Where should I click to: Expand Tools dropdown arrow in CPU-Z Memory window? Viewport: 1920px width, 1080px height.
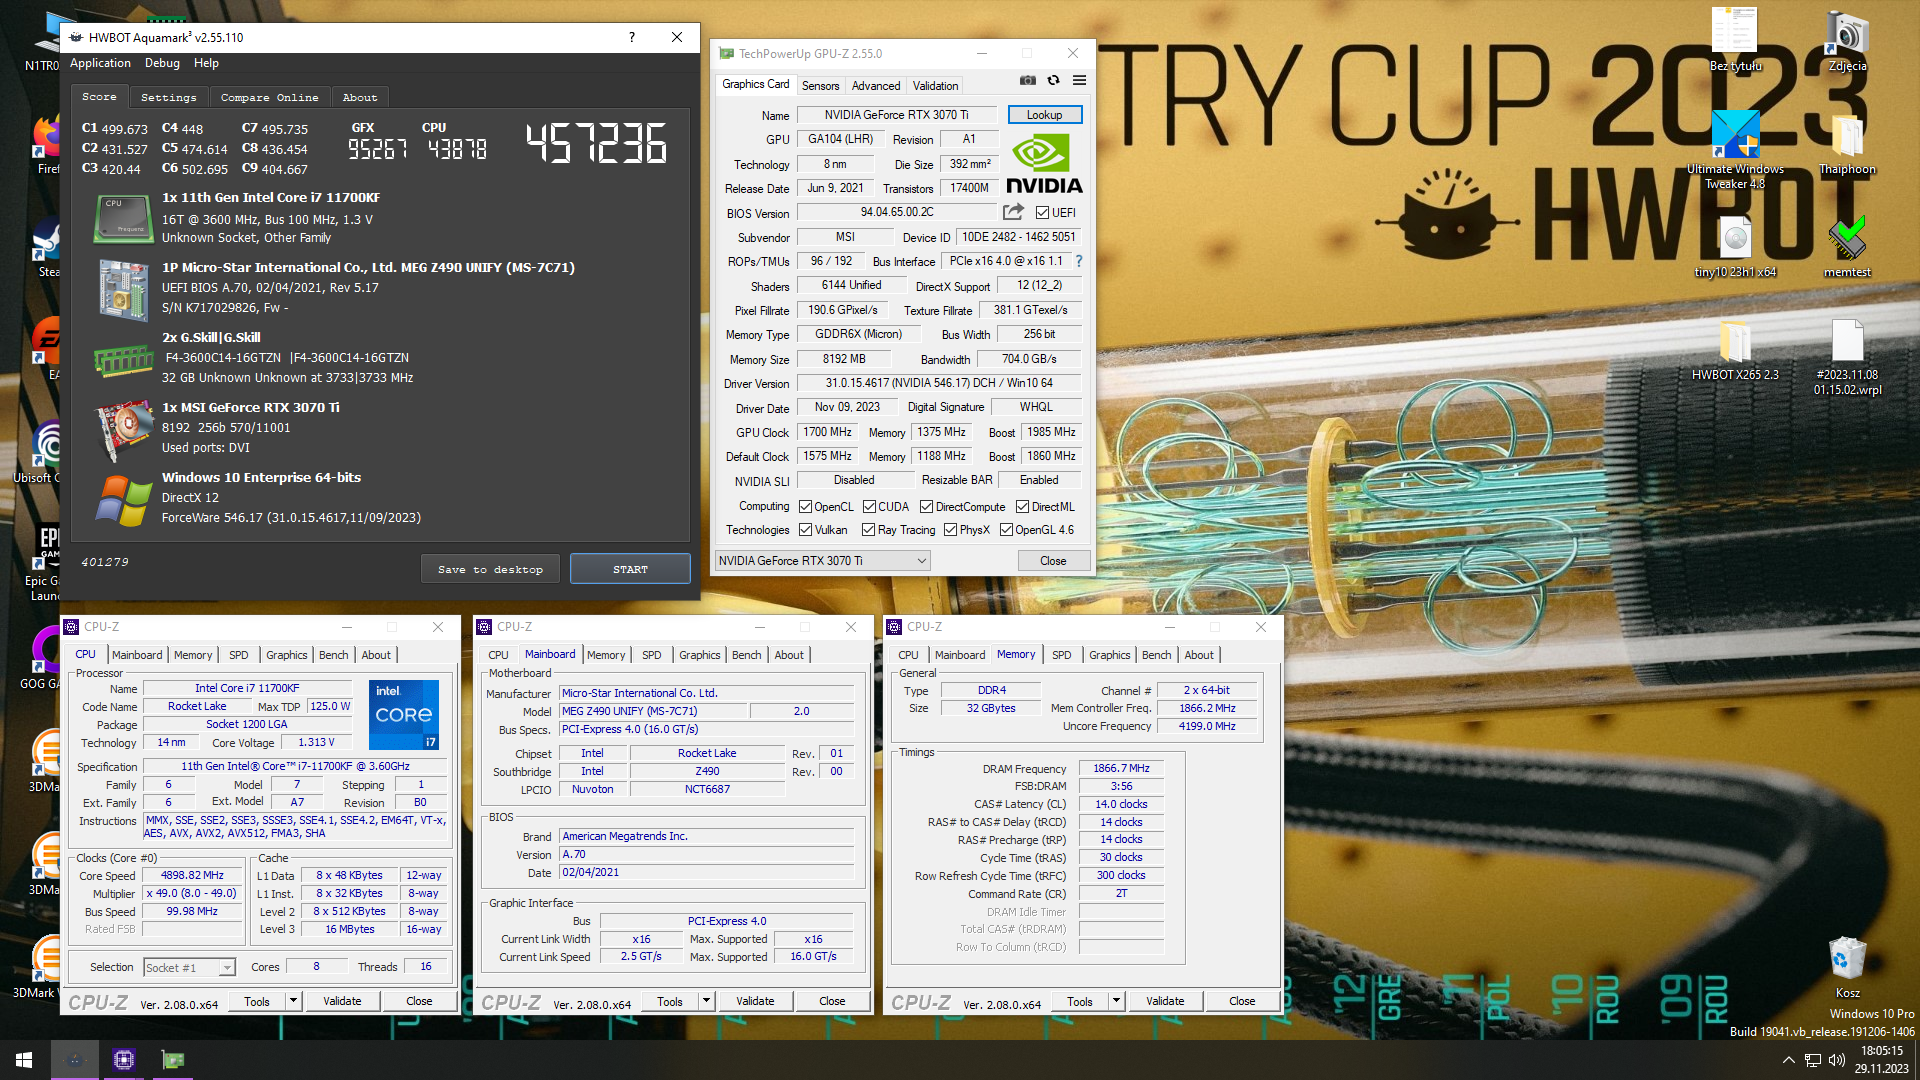click(x=1116, y=1001)
